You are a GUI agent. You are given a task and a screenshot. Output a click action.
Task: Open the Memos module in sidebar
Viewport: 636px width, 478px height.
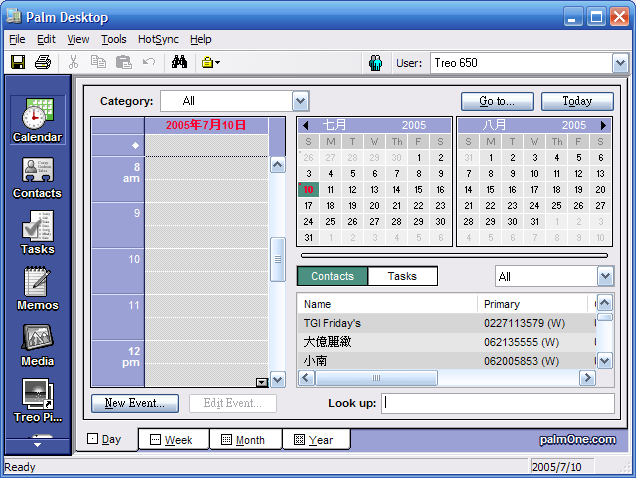37,289
